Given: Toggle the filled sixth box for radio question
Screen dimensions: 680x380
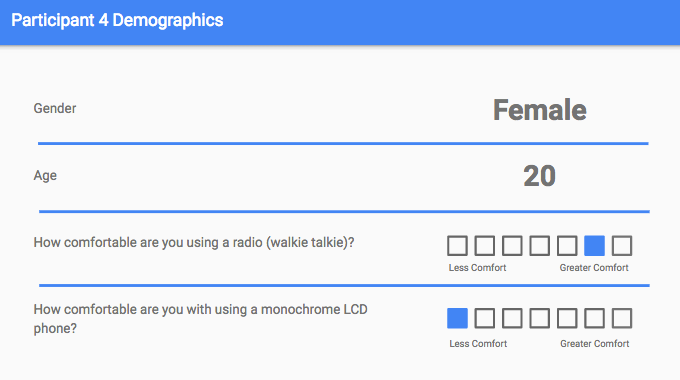Looking at the screenshot, I should point(594,246).
